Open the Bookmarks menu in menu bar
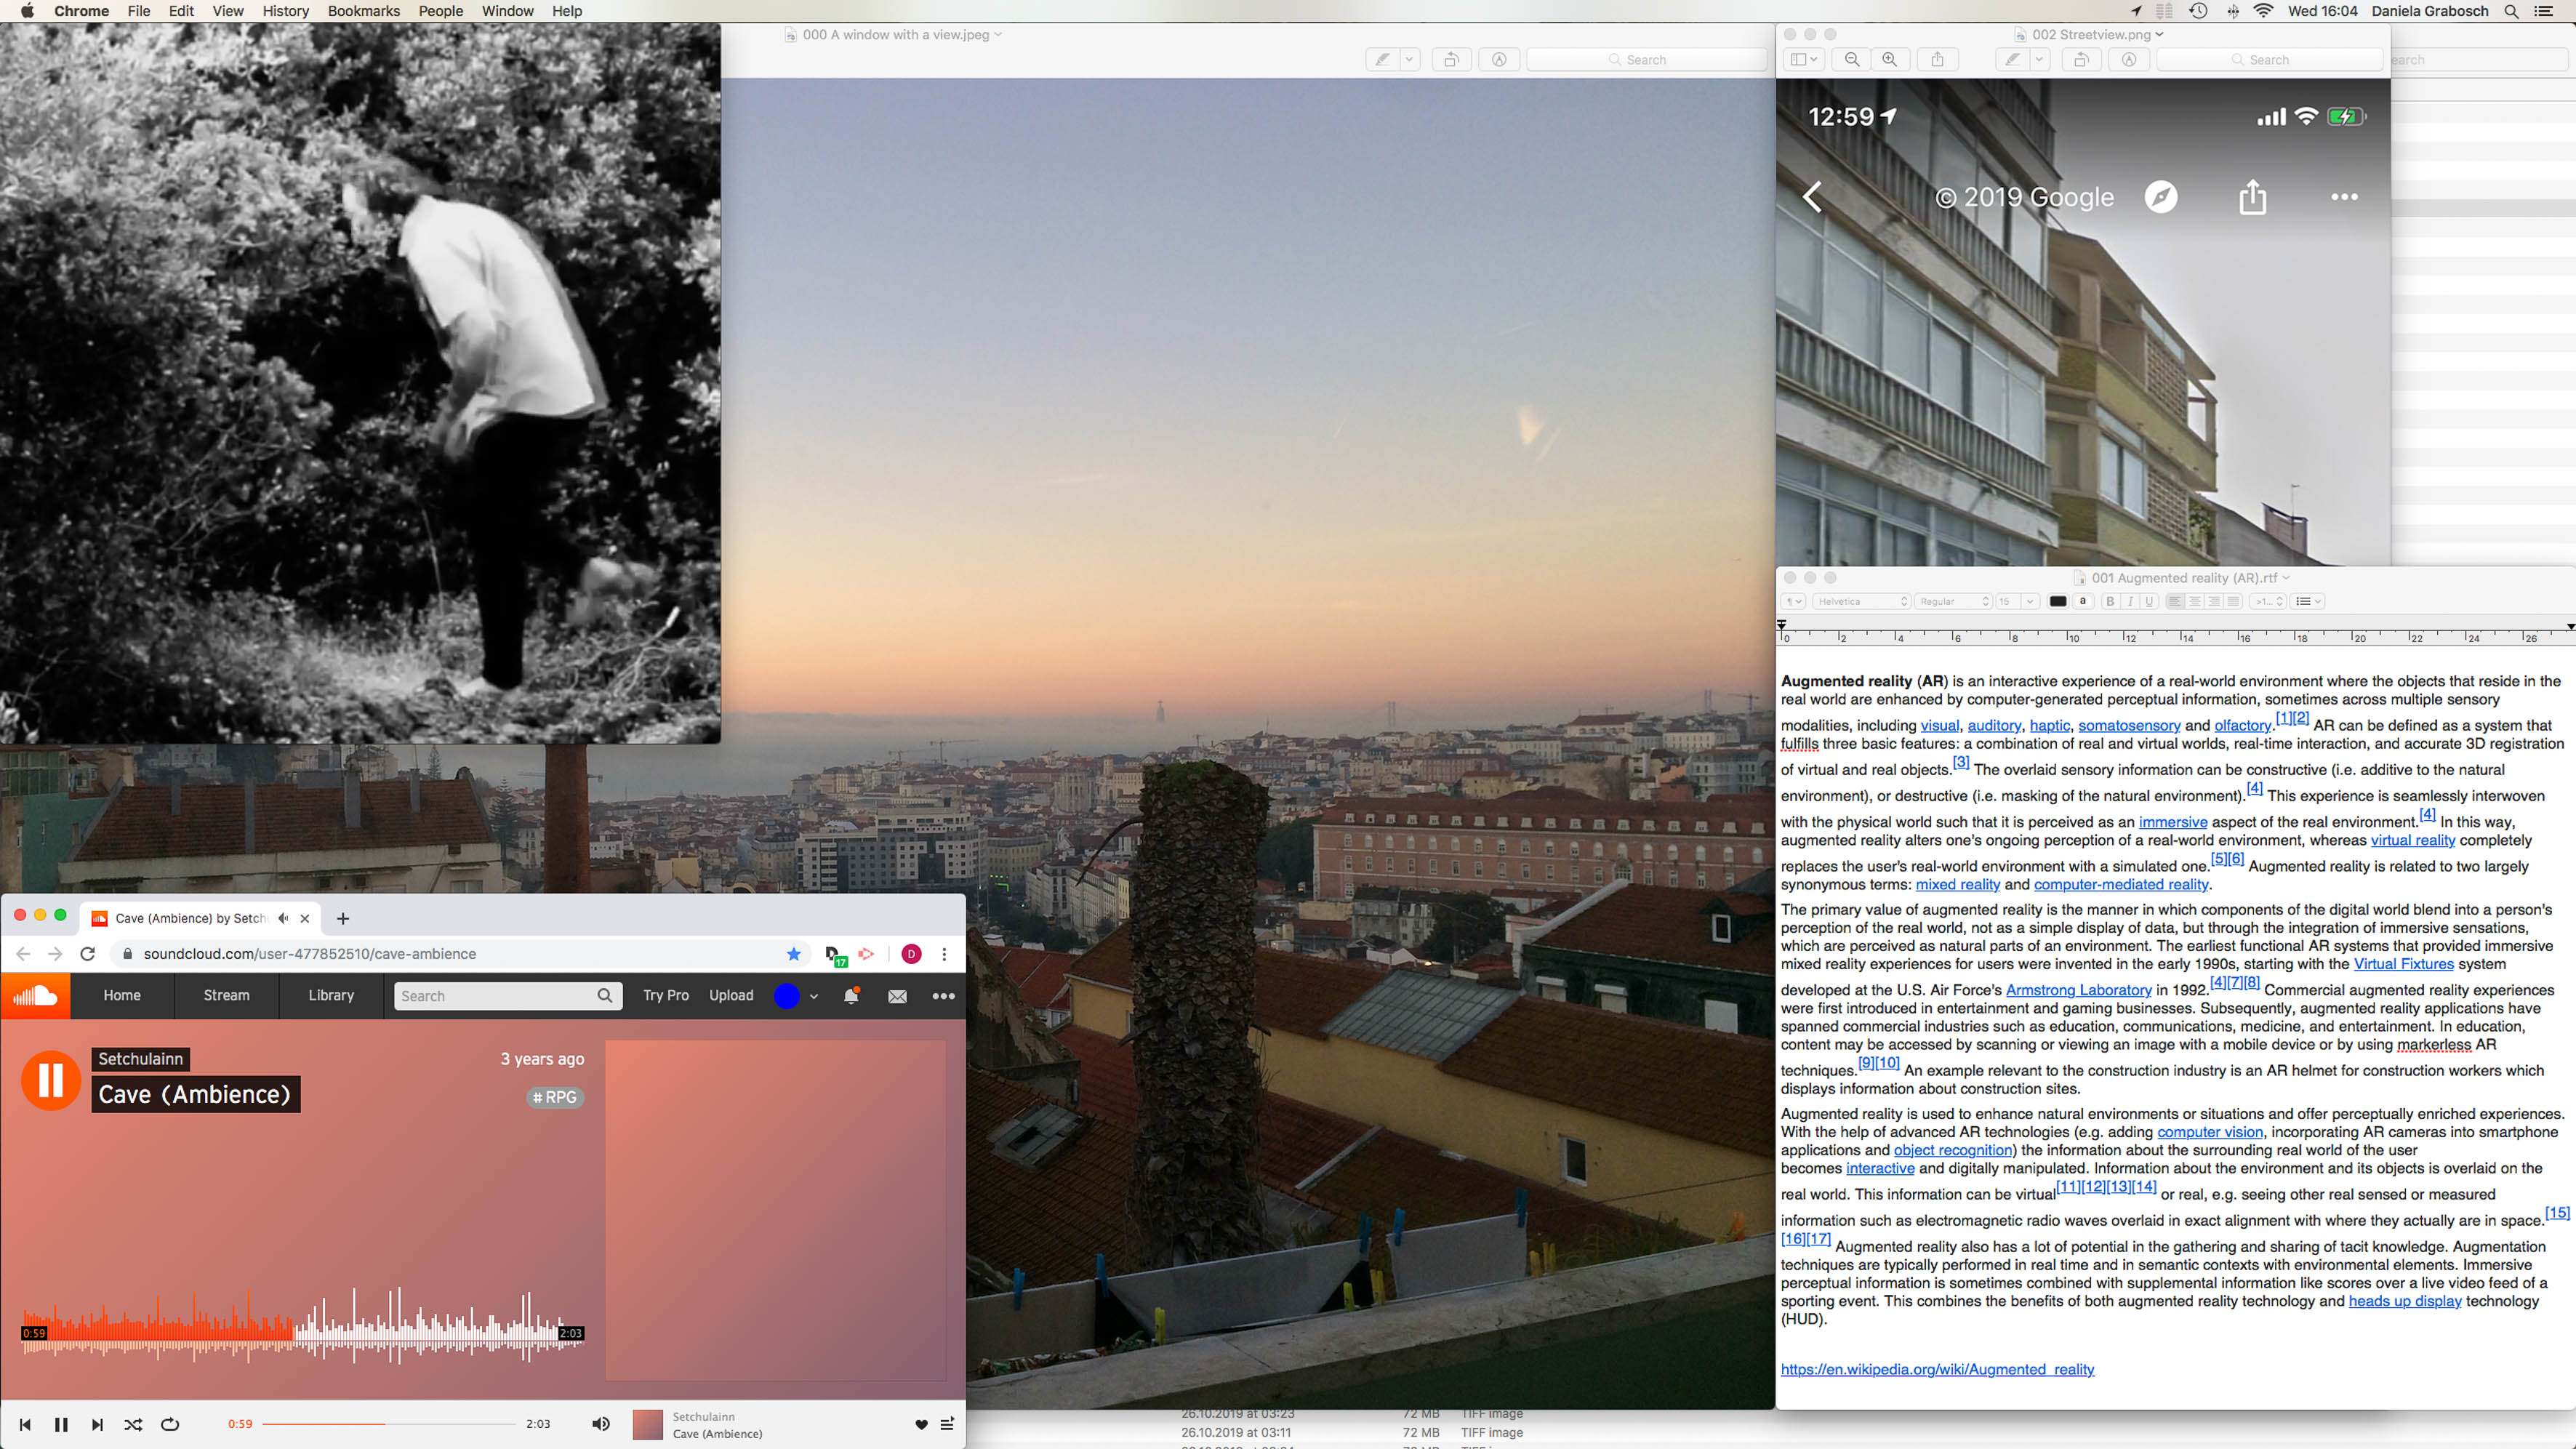This screenshot has height=1449, width=2576. [363, 11]
